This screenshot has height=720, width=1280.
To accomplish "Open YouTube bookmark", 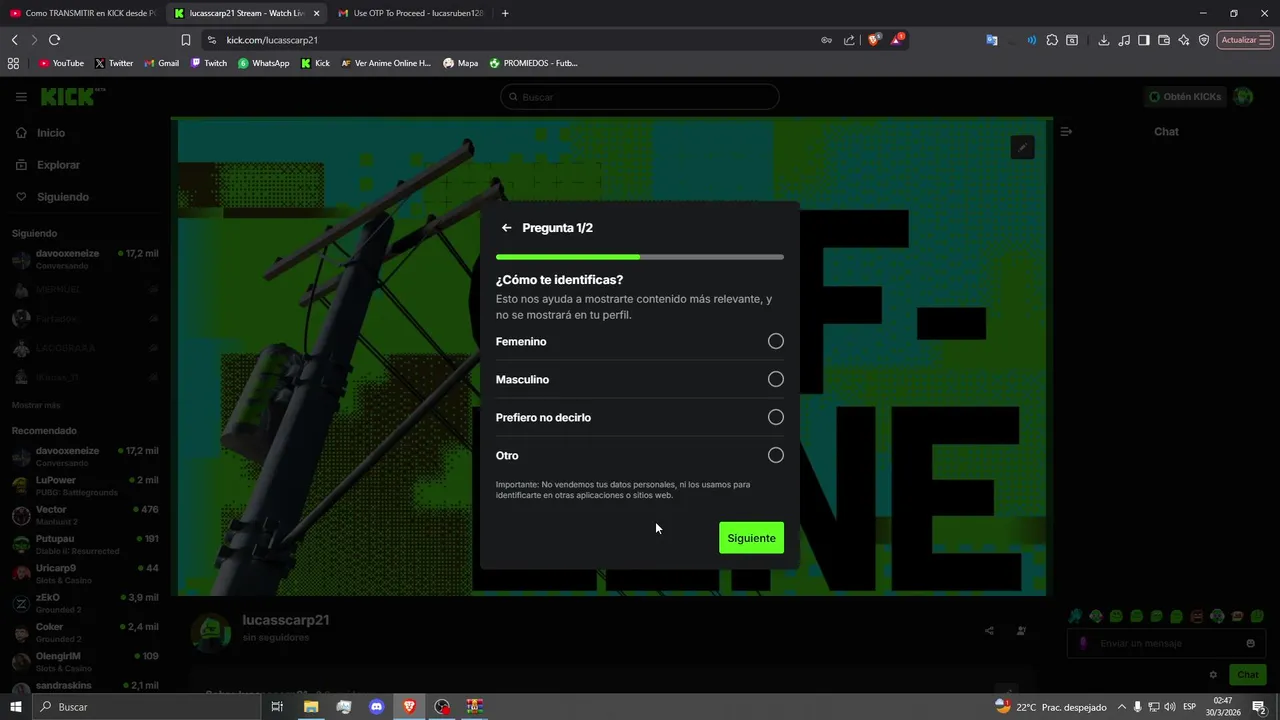I will [61, 63].
